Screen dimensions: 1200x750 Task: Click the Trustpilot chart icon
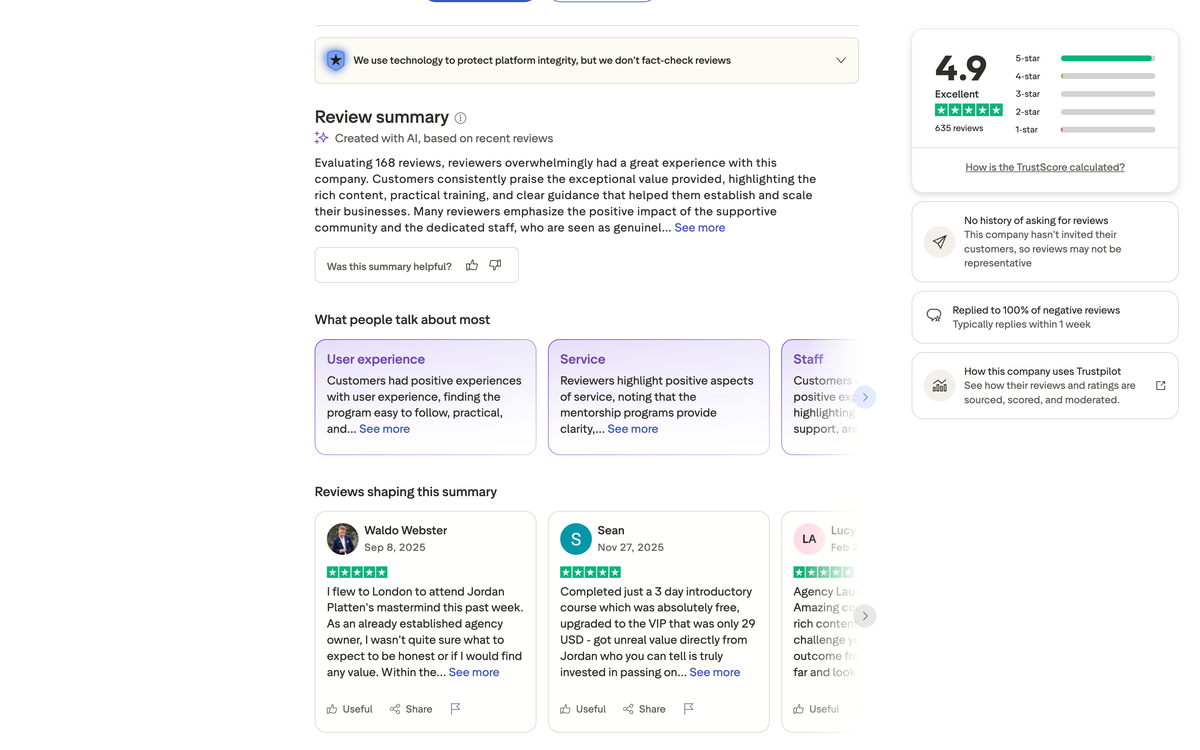pyautogui.click(x=939, y=385)
